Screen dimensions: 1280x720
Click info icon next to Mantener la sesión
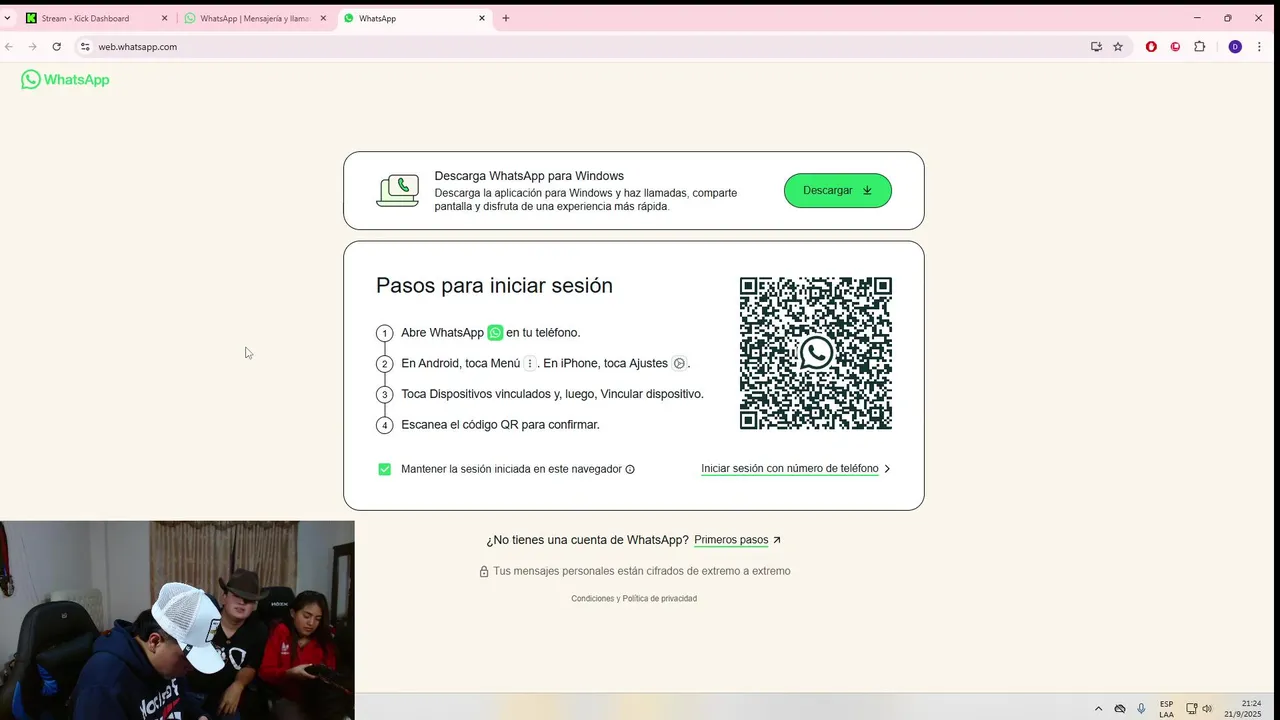pos(630,469)
